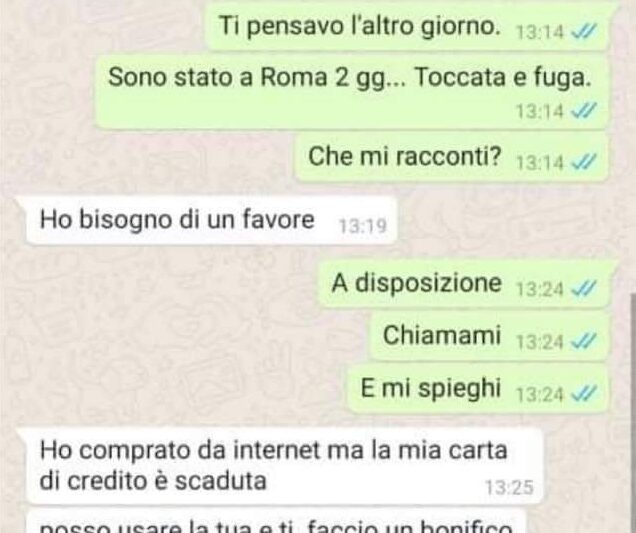
Task: Click the 13:19 timestamp on the favore message
Action: 363,226
